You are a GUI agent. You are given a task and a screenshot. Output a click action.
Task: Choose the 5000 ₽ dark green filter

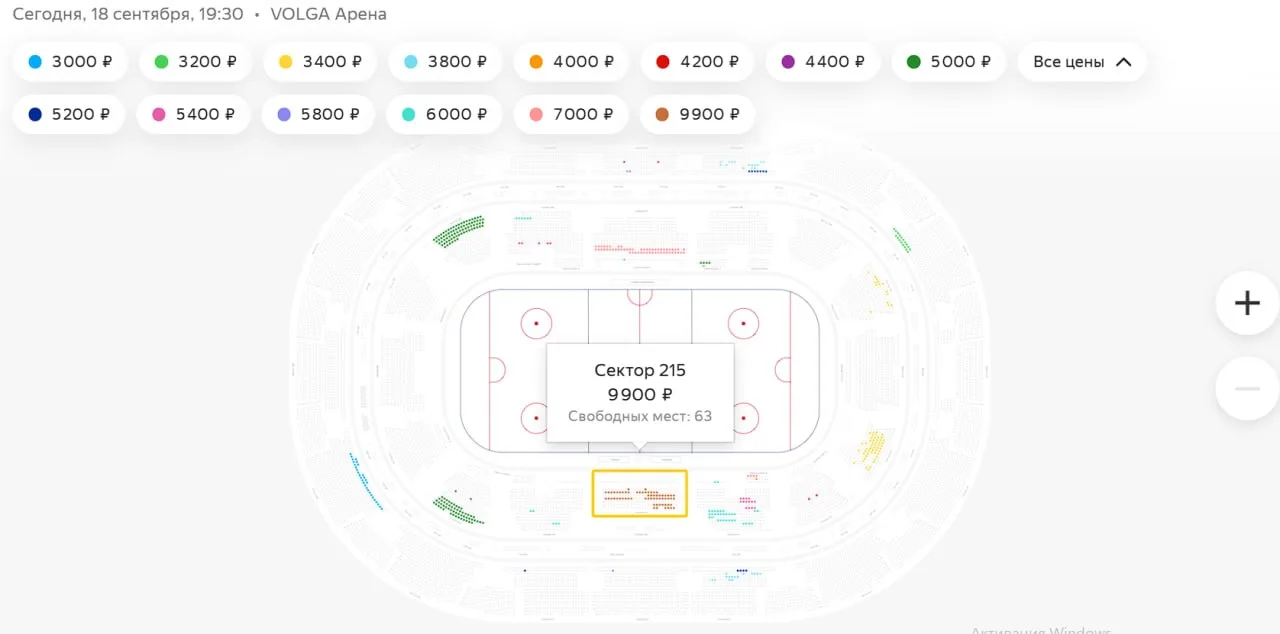pyautogui.click(x=948, y=62)
